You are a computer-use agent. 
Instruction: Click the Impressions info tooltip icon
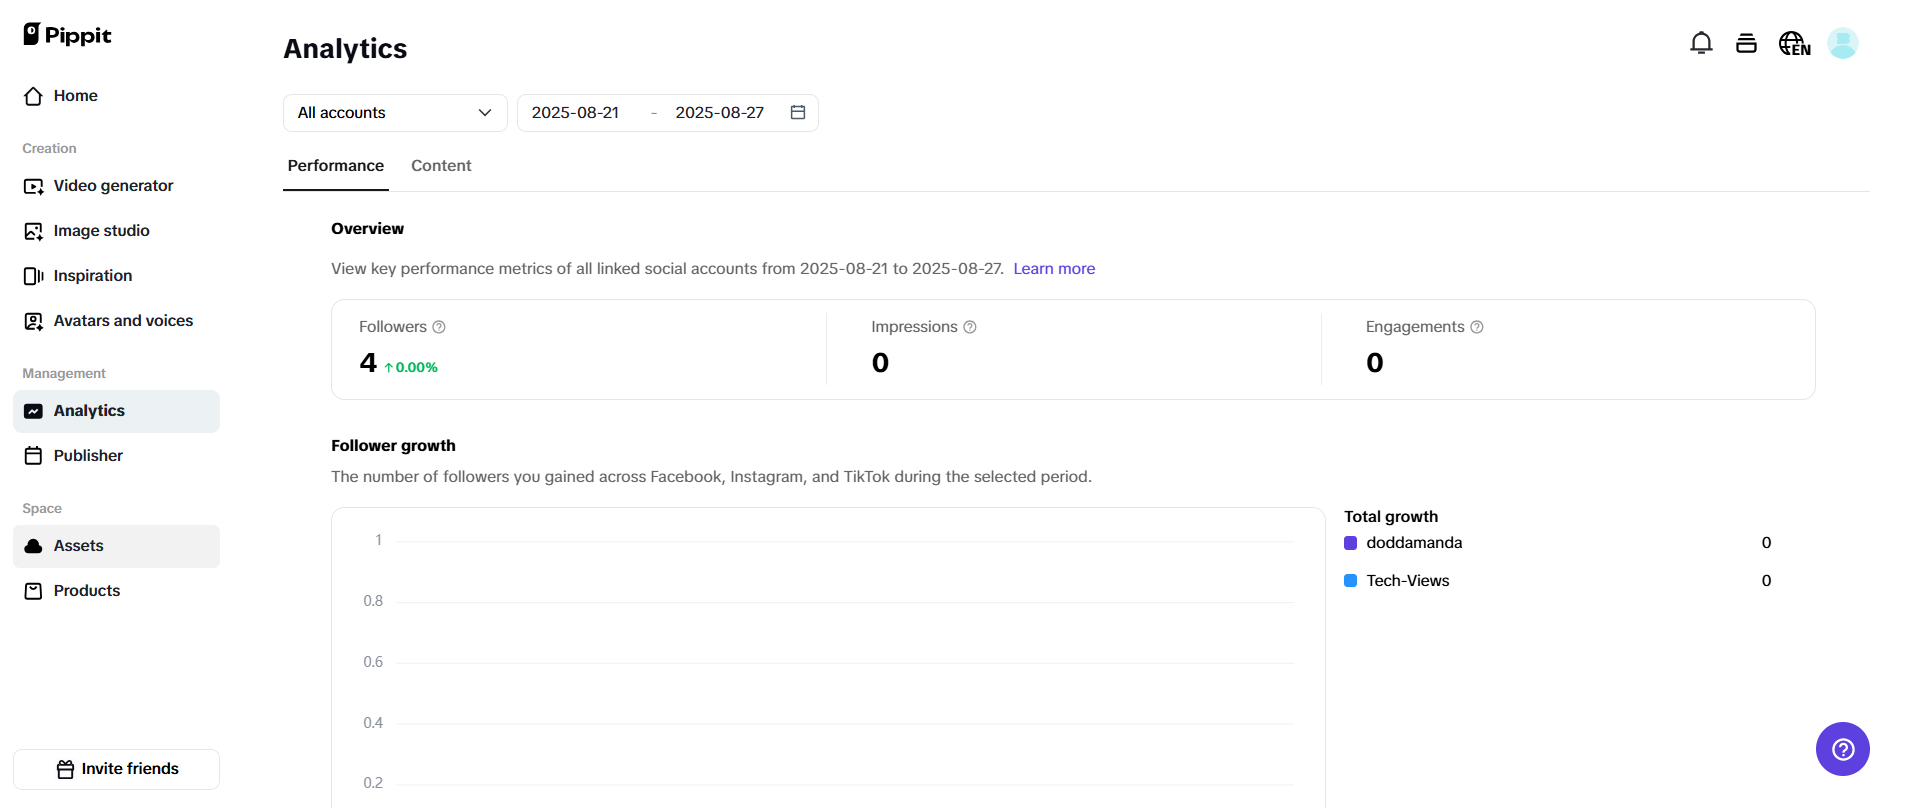click(970, 327)
